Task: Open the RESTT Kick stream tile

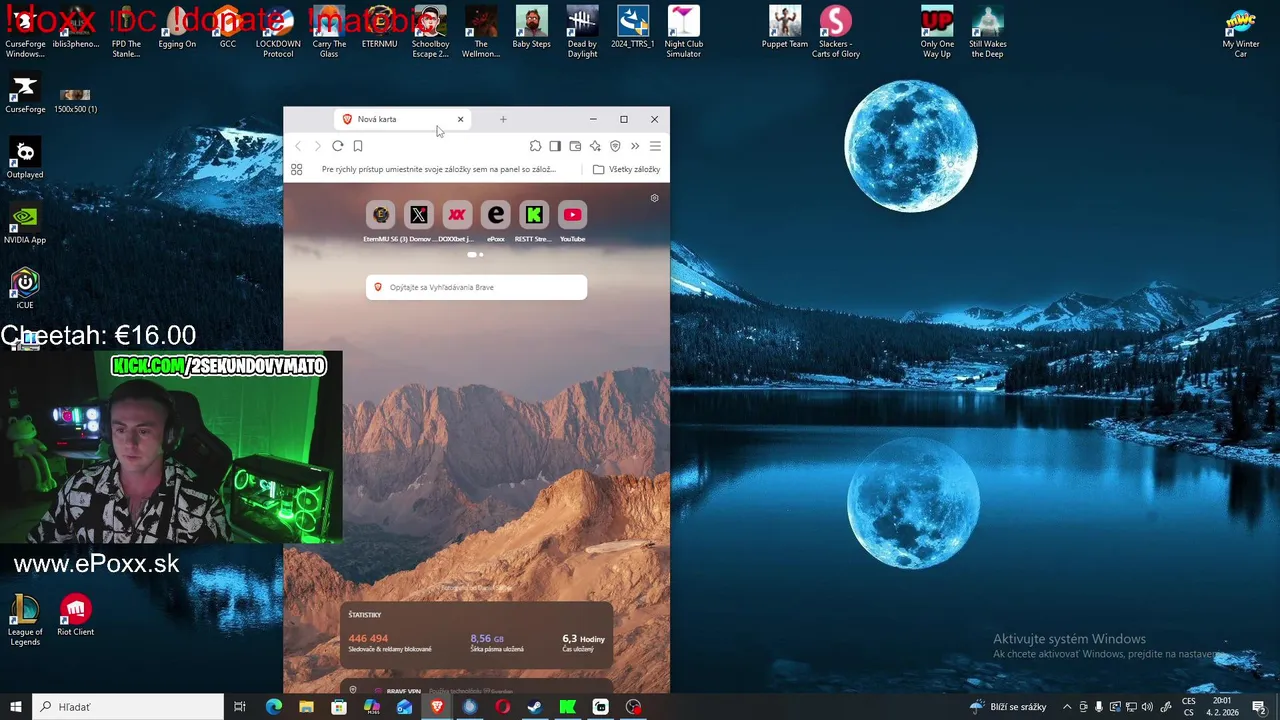Action: coord(534,221)
